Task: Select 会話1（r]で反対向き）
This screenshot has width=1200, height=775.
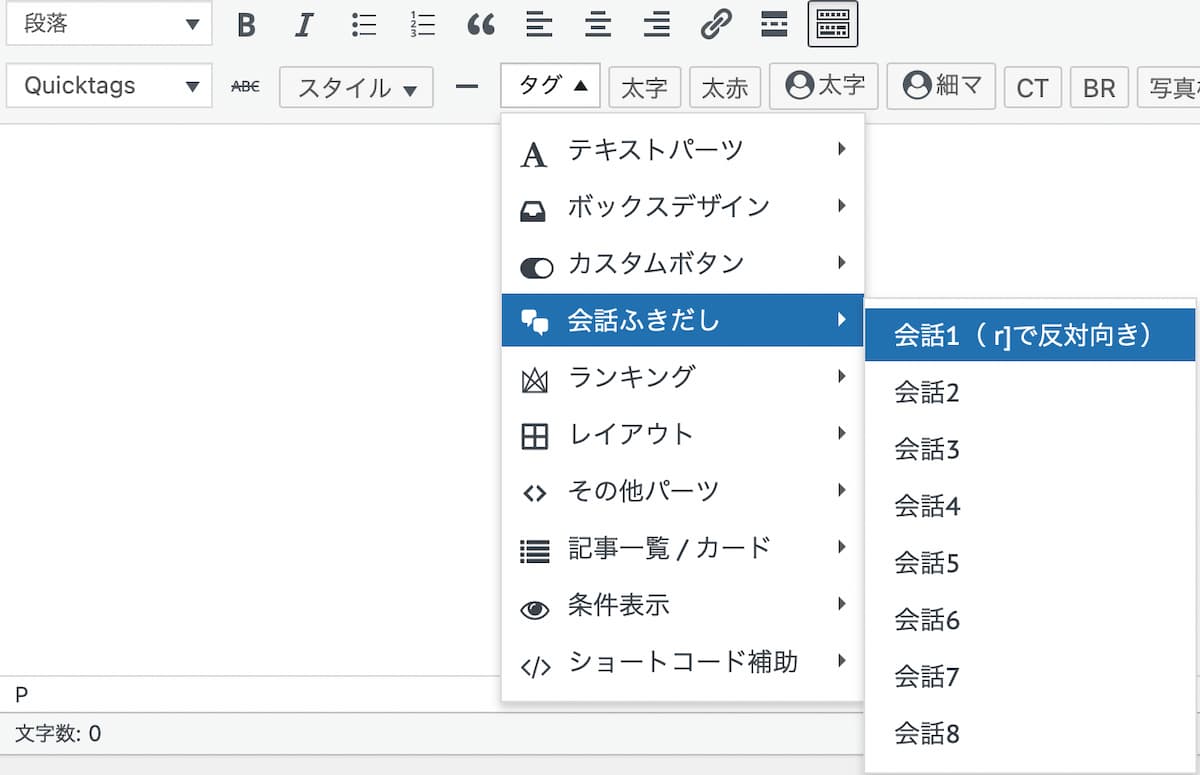Action: tap(1030, 335)
